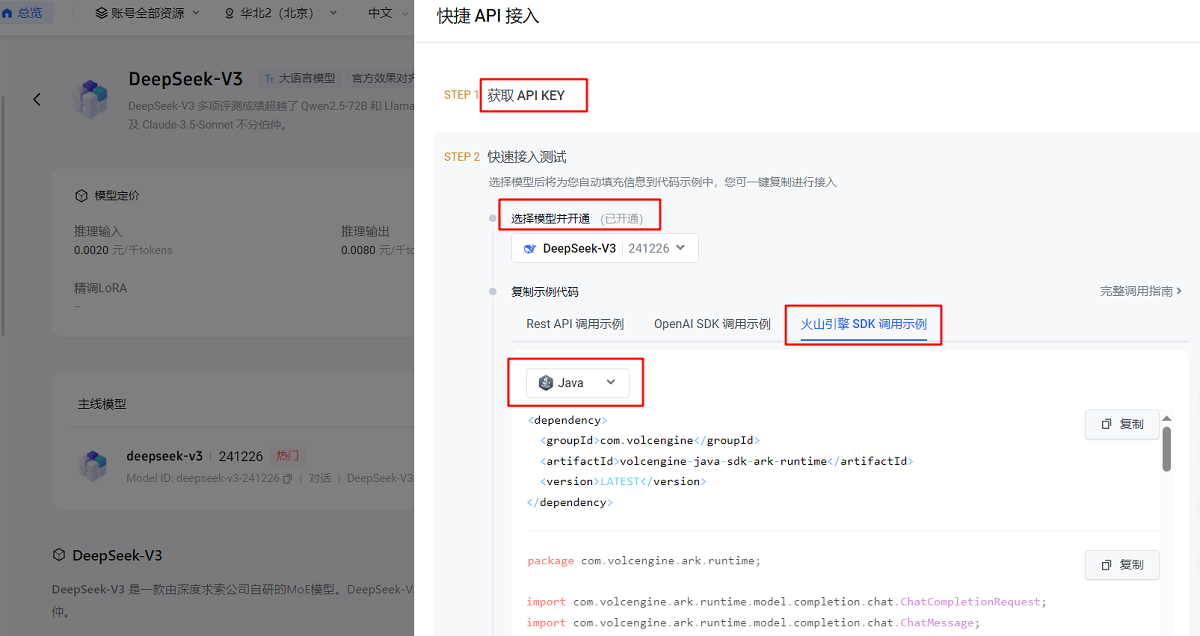This screenshot has width=1200, height=636.
Task: Click the 推理输出 price label
Action: pyautogui.click(x=365, y=231)
